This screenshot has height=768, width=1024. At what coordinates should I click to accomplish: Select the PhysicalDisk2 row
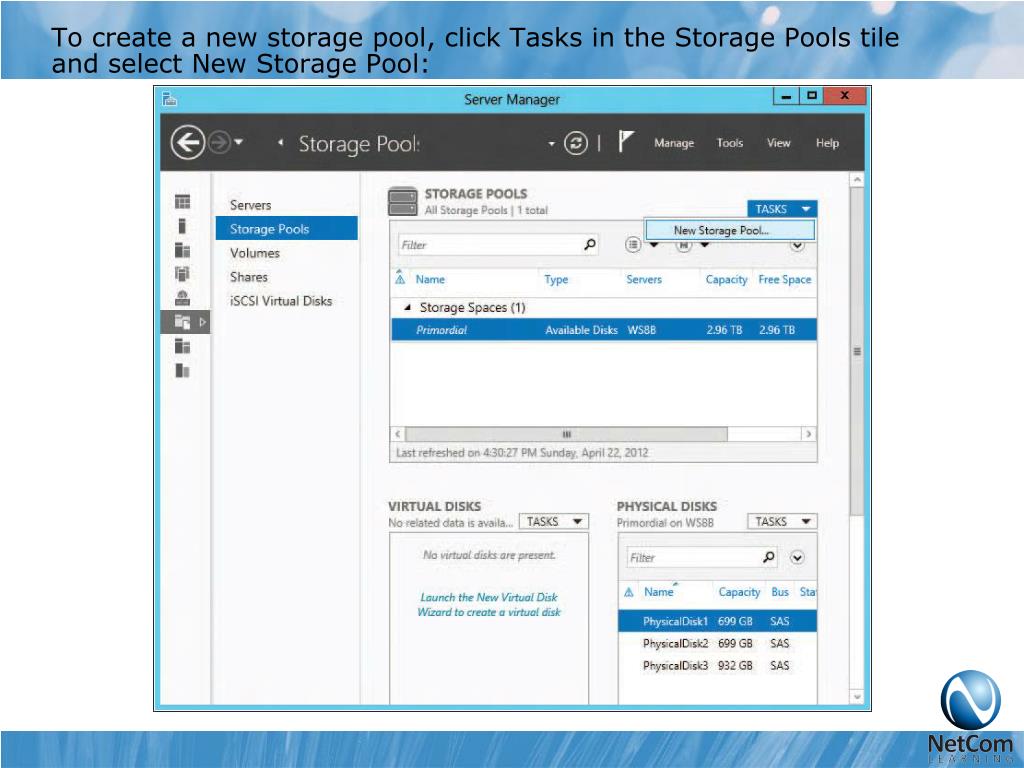pyautogui.click(x=717, y=643)
